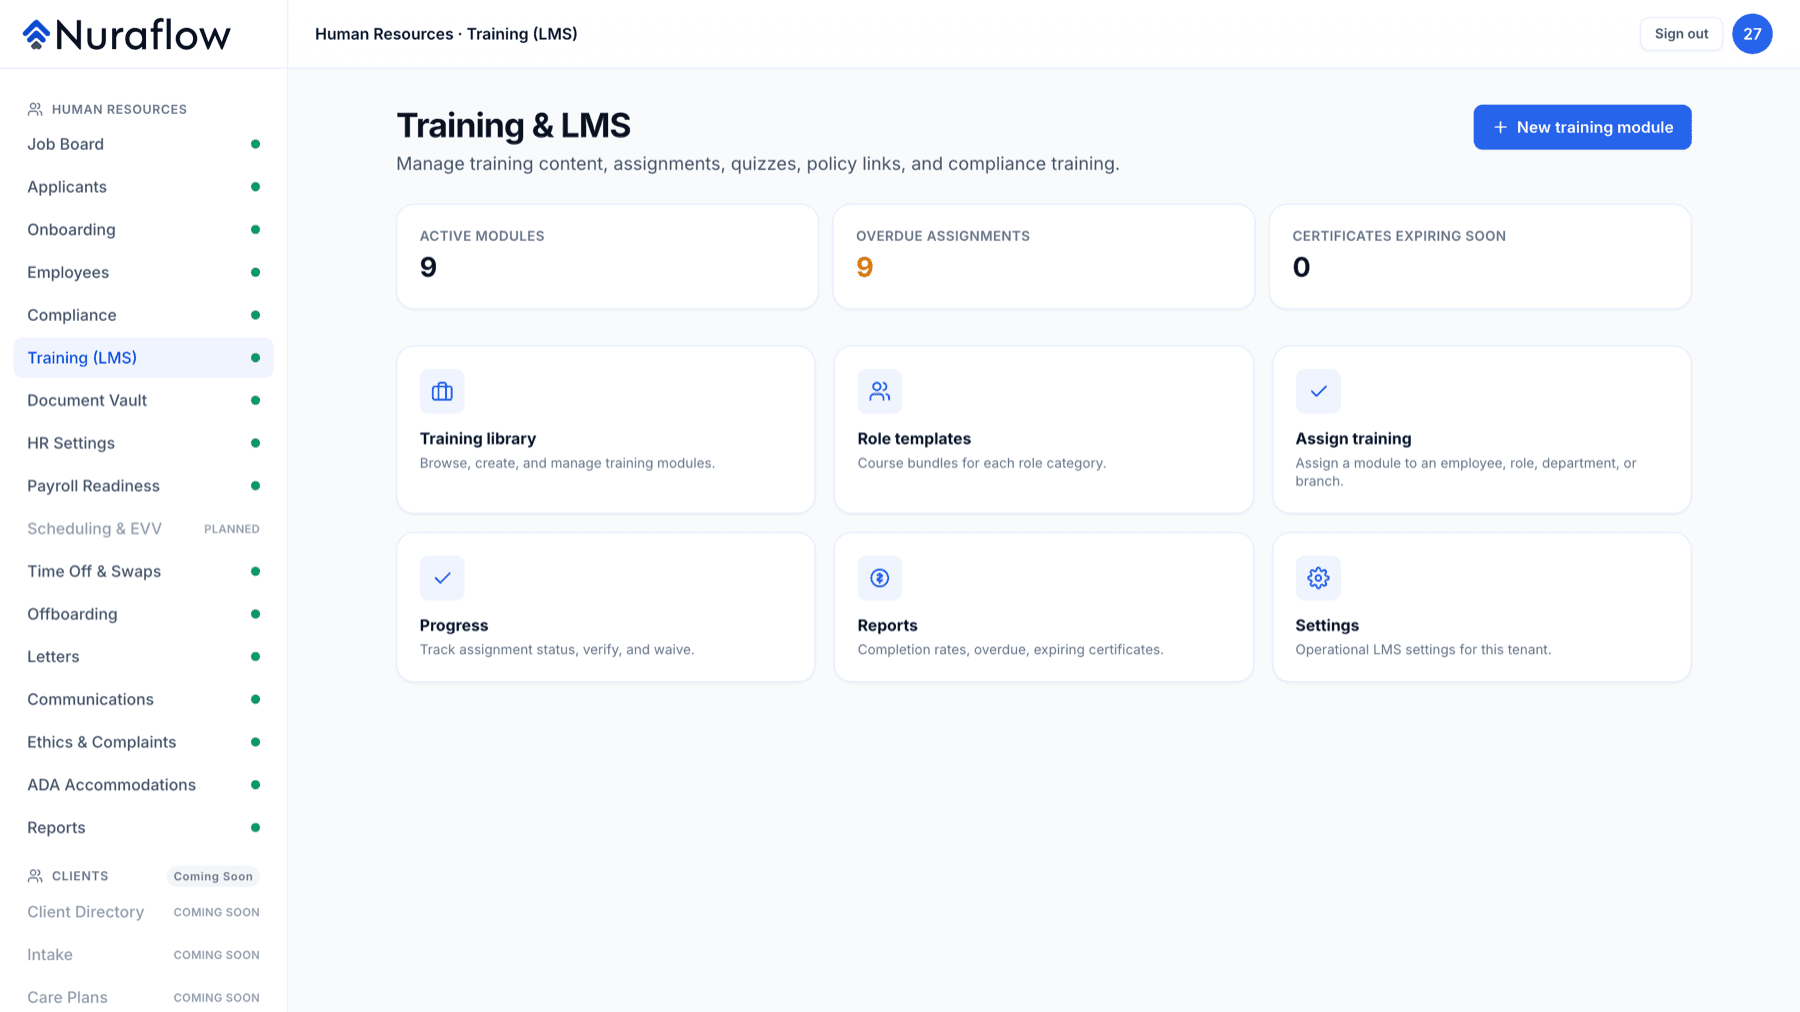This screenshot has height=1012, width=1800.
Task: Open Letters in sidebar
Action: click(x=144, y=657)
